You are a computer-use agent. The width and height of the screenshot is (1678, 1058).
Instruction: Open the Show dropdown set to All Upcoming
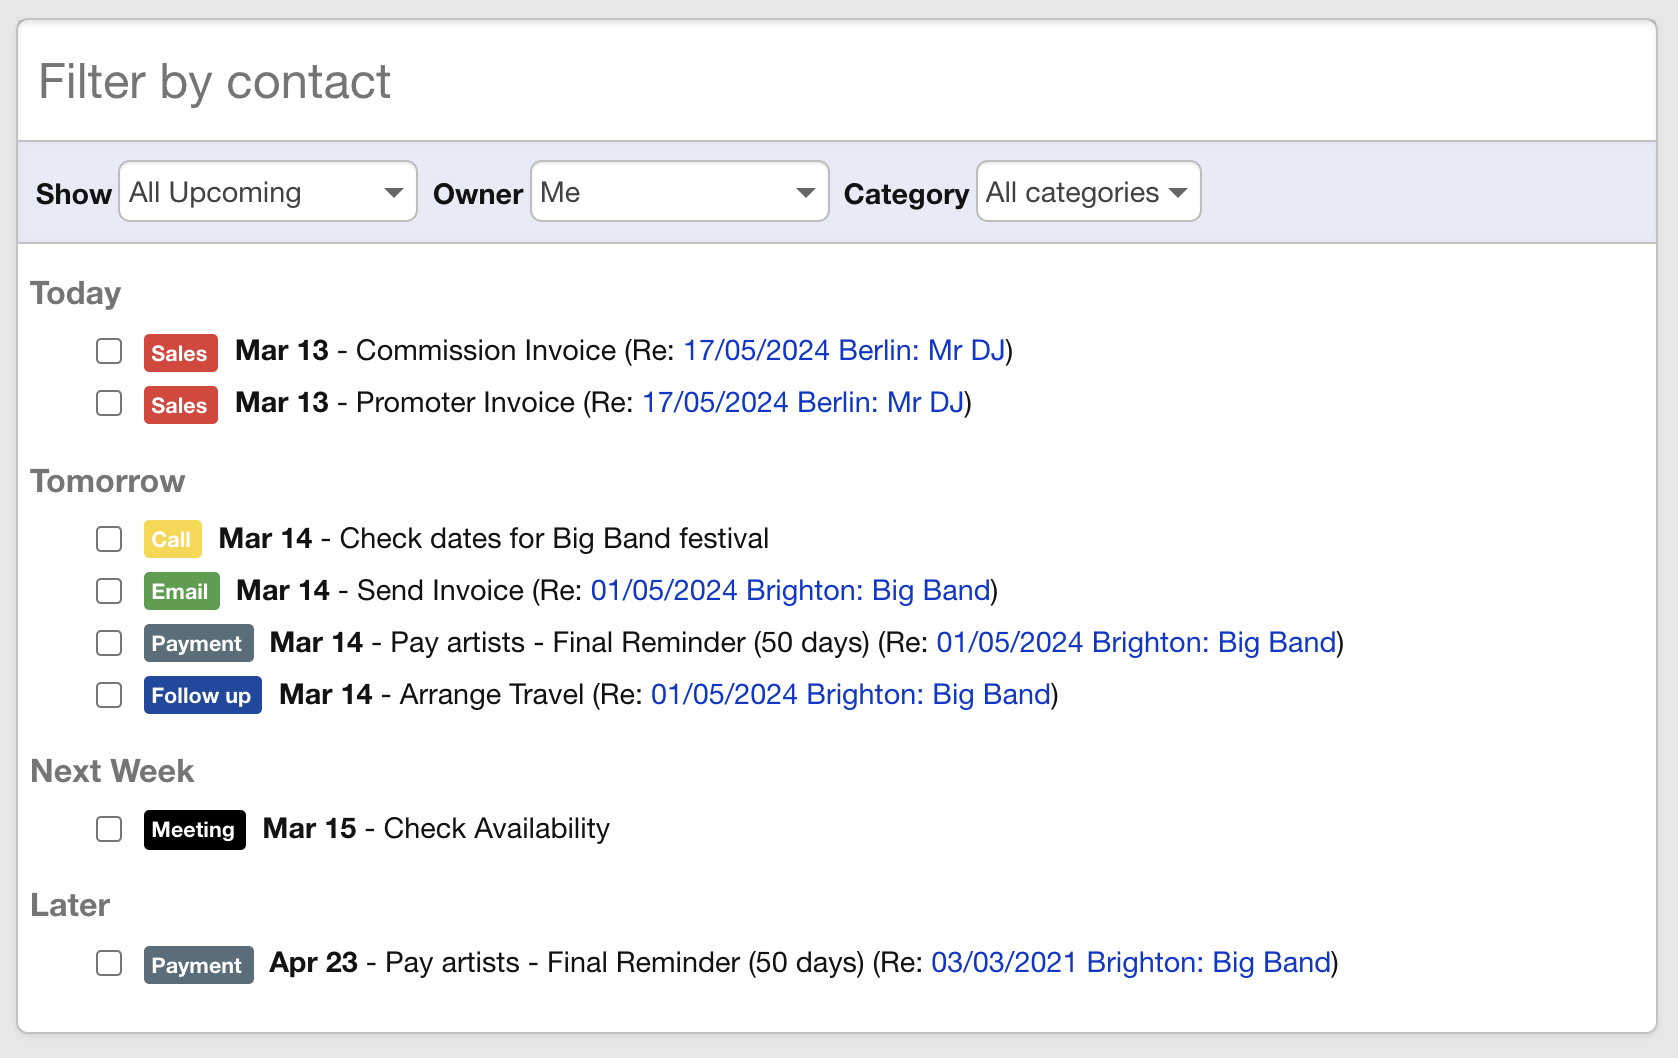(x=268, y=191)
